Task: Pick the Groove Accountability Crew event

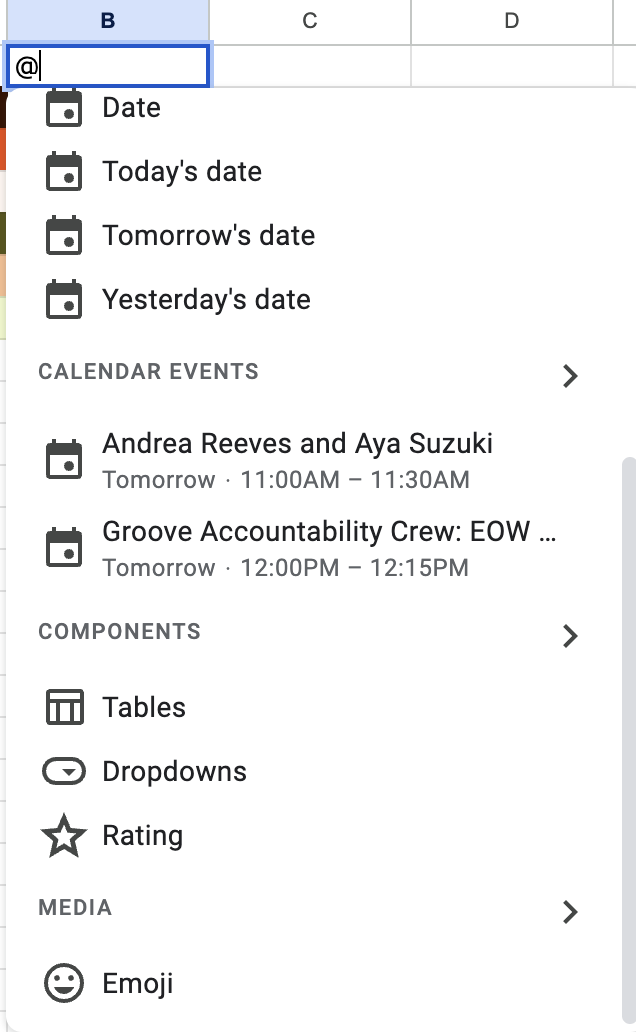Action: (329, 548)
